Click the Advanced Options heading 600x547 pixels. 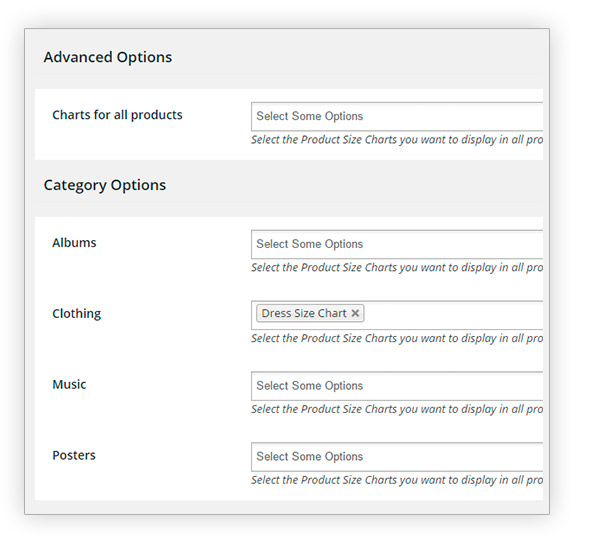pos(108,57)
